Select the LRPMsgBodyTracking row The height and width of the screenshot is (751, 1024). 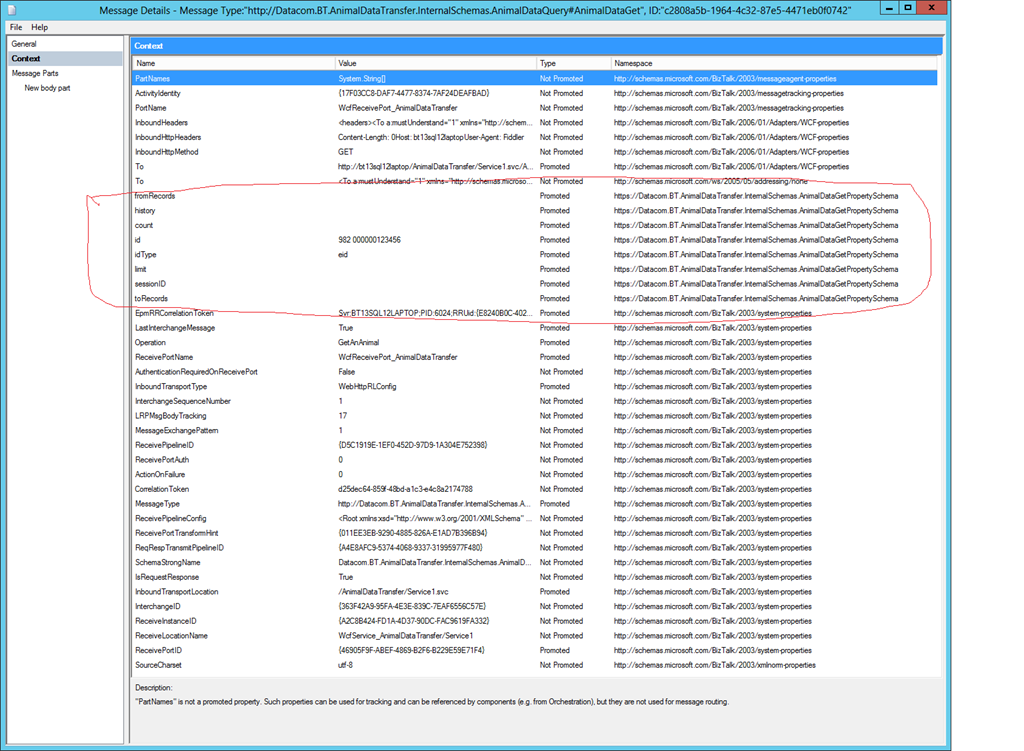[x=535, y=415]
